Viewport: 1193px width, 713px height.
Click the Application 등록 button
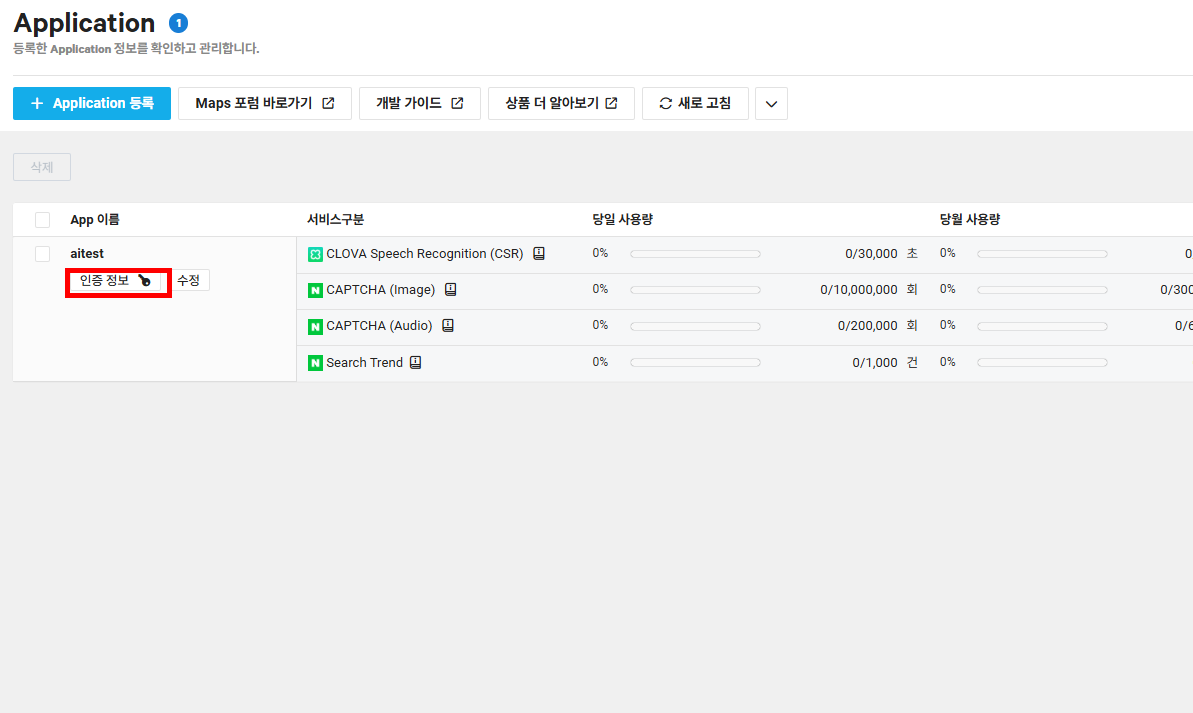tap(91, 103)
